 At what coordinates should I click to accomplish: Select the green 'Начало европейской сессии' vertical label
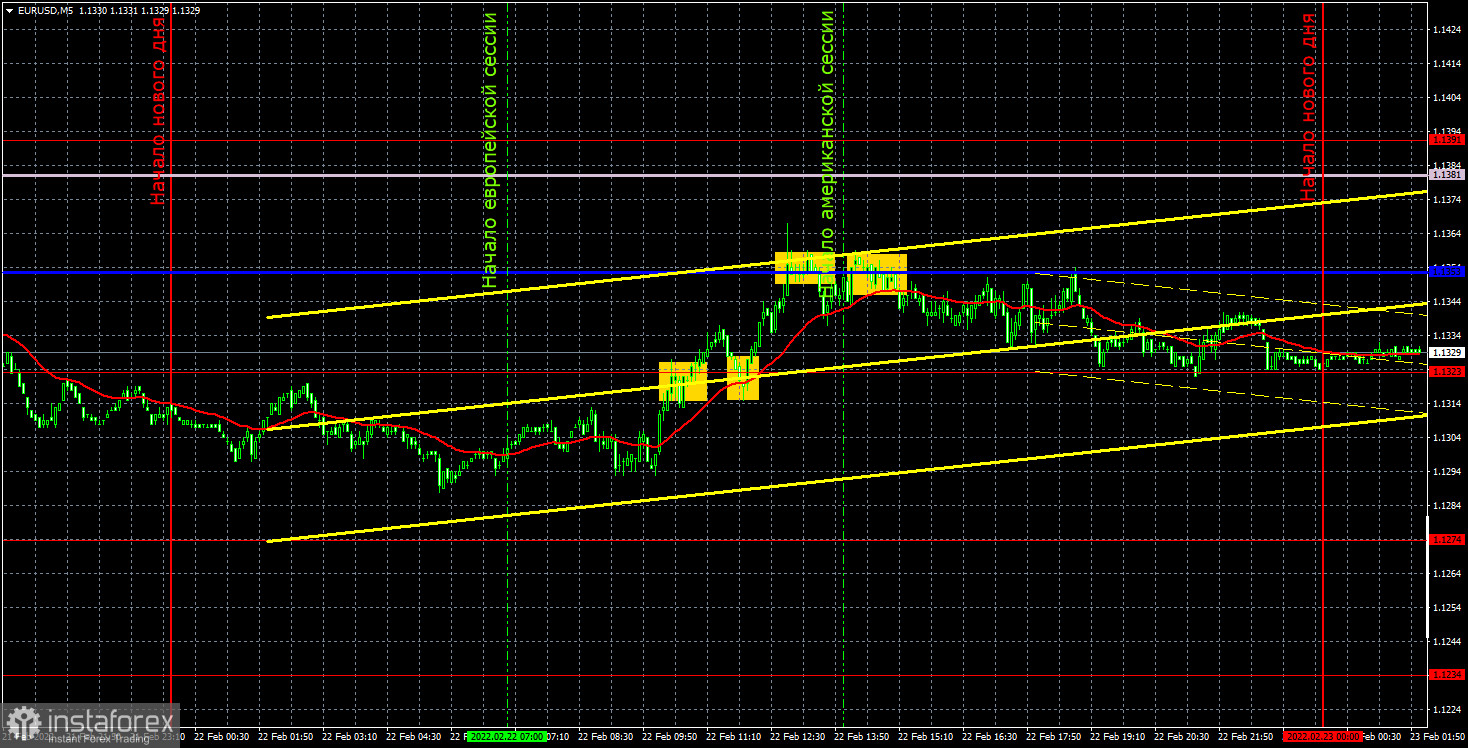(x=489, y=152)
